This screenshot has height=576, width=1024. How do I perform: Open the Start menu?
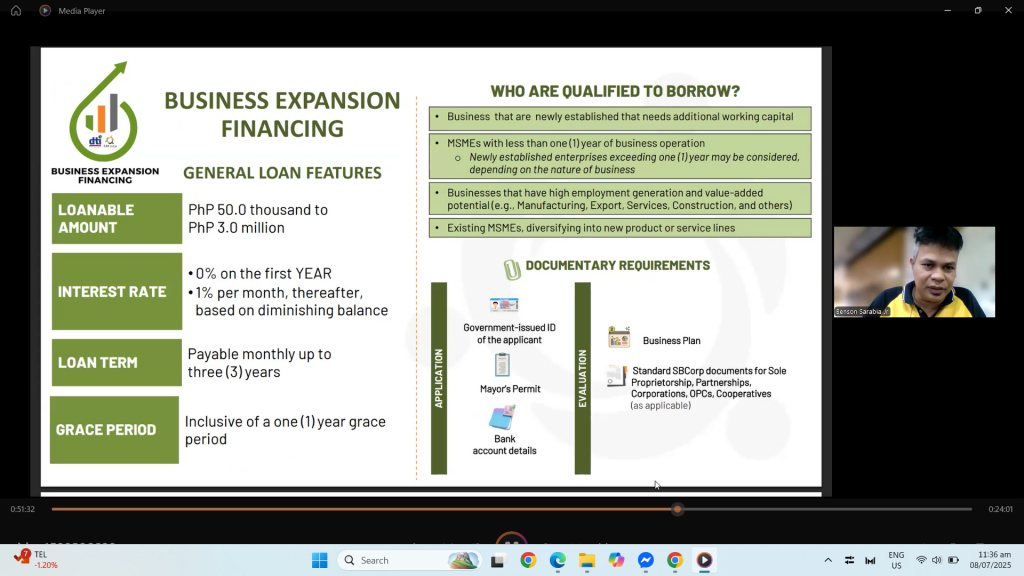[x=319, y=560]
